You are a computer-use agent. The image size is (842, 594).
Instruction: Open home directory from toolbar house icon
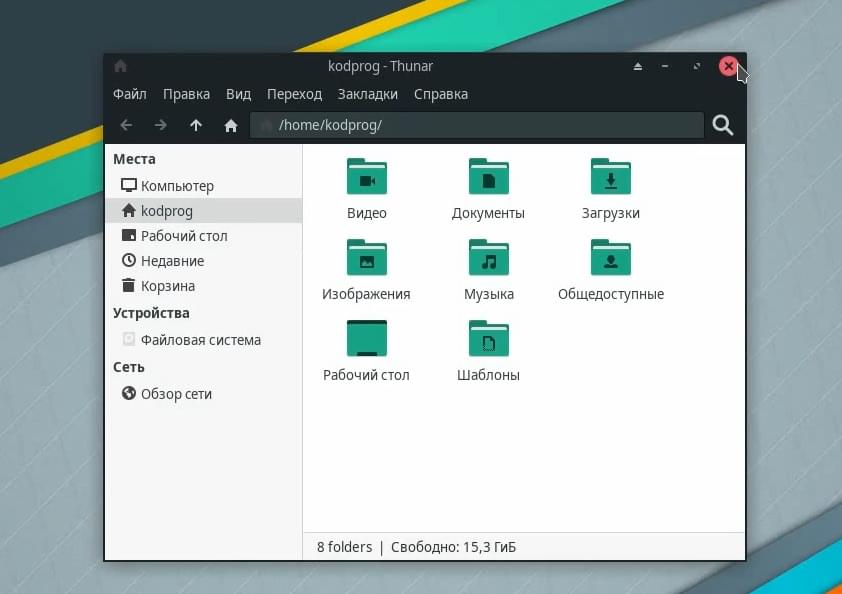click(231, 126)
